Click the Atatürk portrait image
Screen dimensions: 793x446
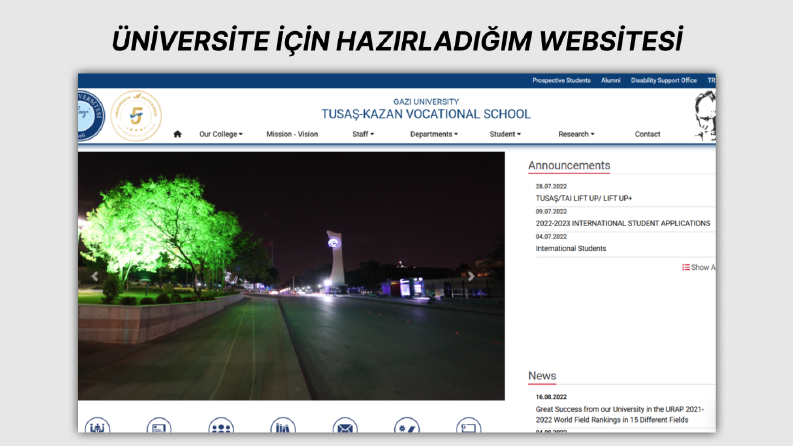(705, 116)
